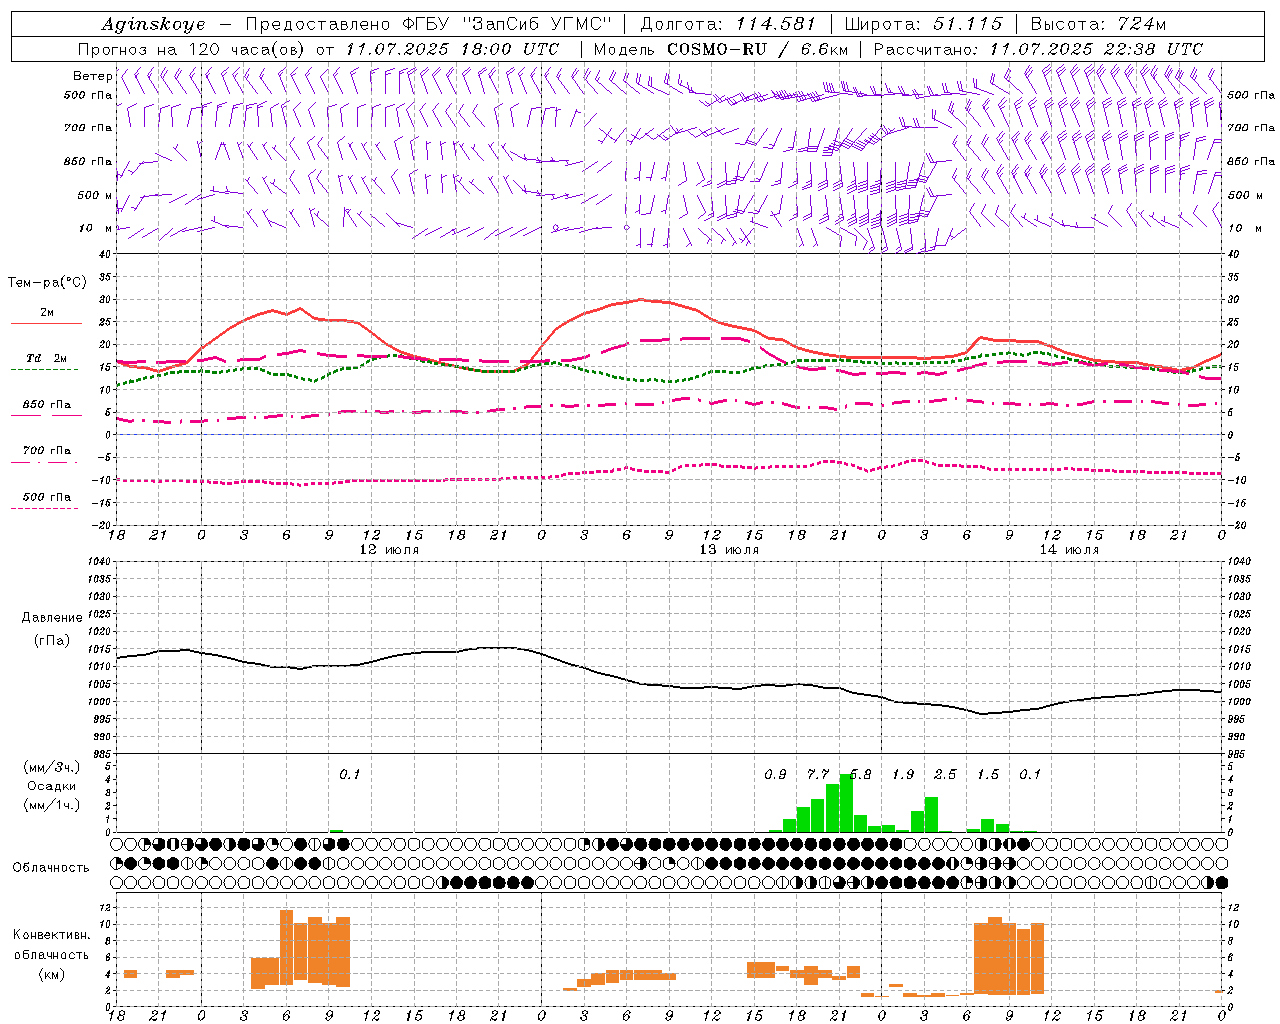The height and width of the screenshot is (1024, 1280).
Task: Select the elevation text "Высота: 724м"
Action: pos(1098,24)
